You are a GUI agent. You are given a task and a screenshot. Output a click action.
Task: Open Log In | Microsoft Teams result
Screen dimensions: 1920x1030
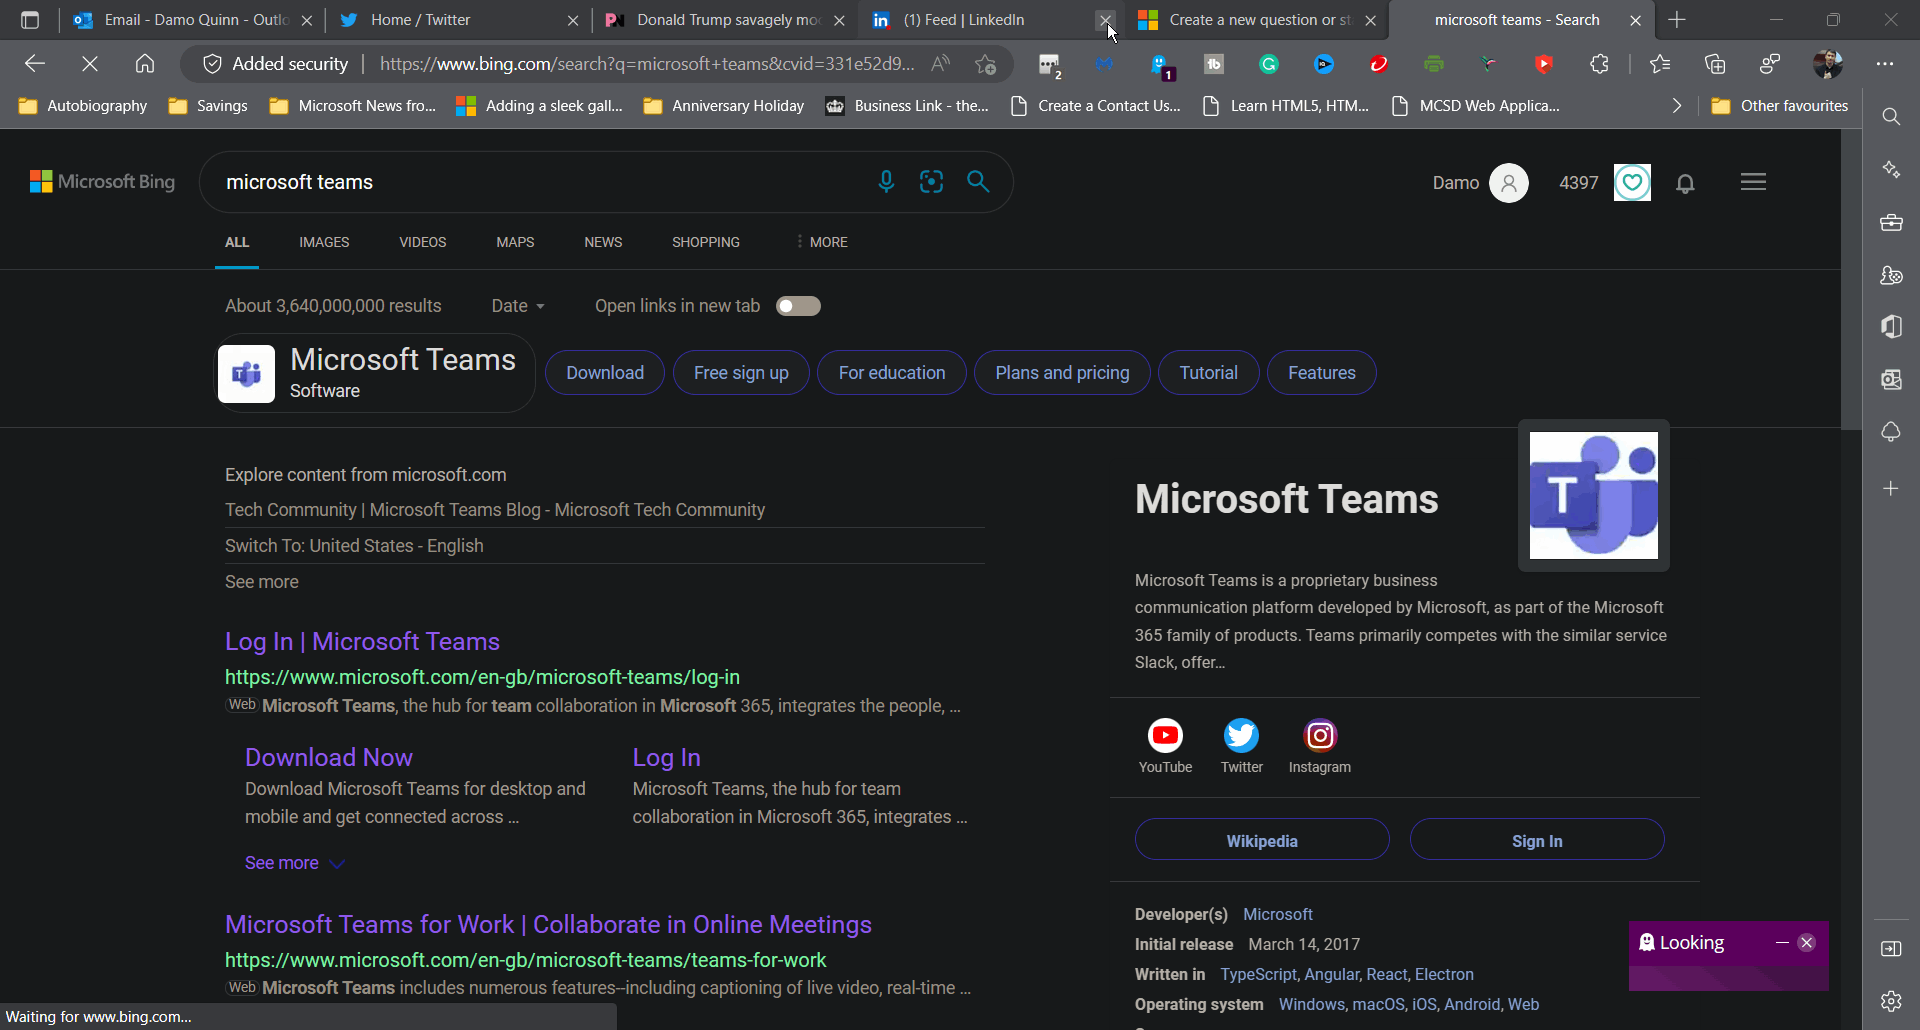point(362,641)
